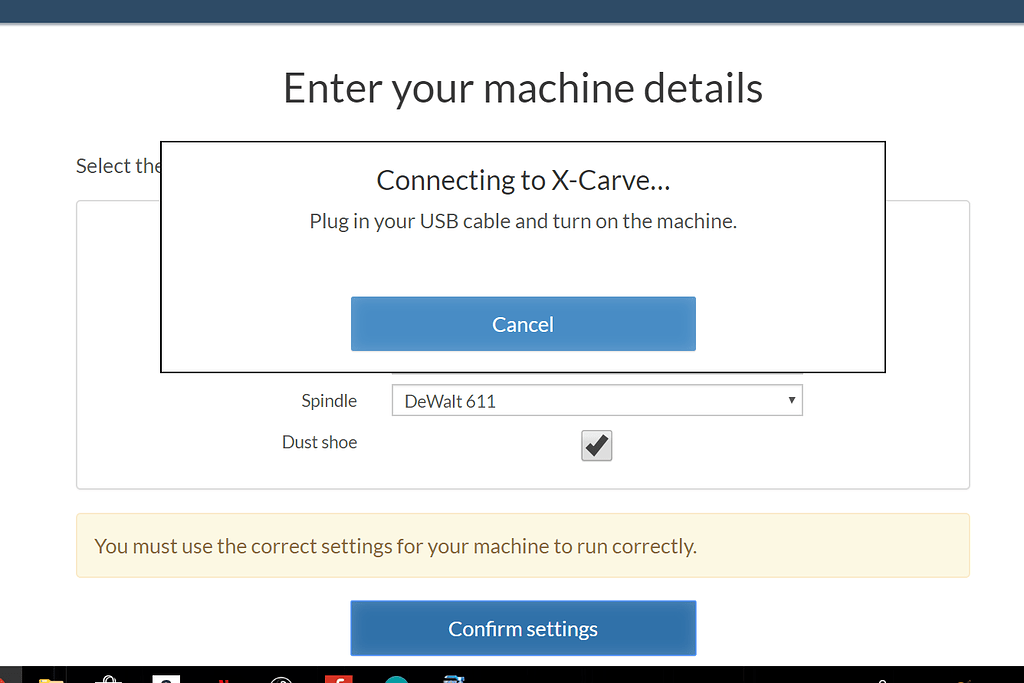1024x683 pixels.
Task: Click the USB cable instruction text
Action: pos(523,221)
